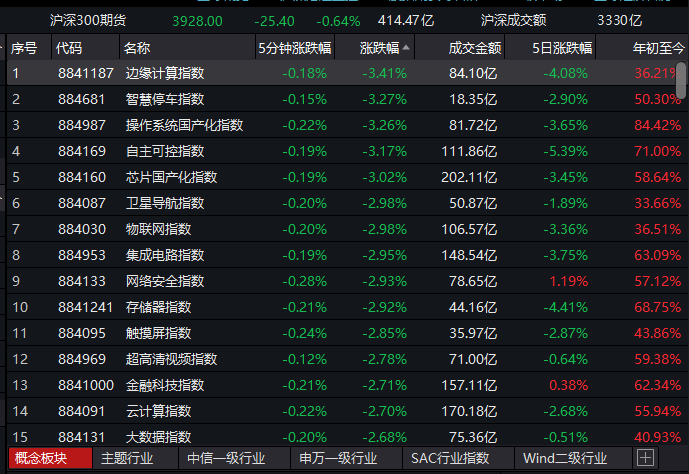
Task: Switch to the SAC行业指数 tab
Action: click(450, 458)
